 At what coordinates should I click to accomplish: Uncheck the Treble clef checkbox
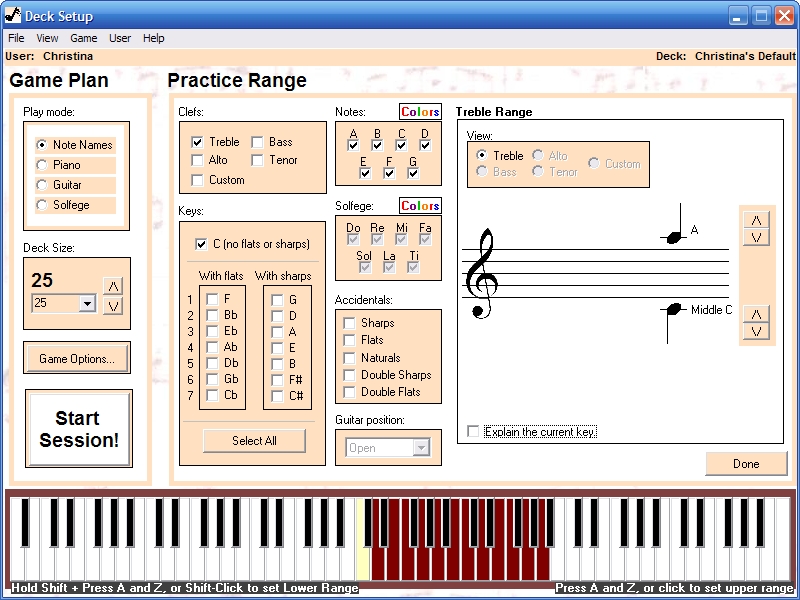197,142
